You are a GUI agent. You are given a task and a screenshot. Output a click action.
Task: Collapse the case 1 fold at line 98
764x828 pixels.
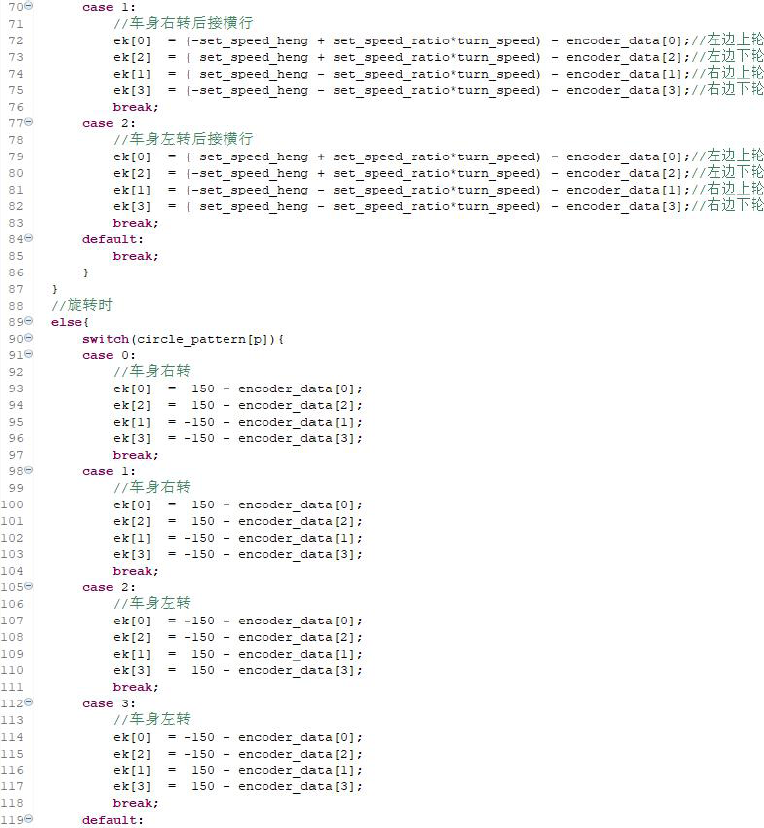pyautogui.click(x=29, y=470)
